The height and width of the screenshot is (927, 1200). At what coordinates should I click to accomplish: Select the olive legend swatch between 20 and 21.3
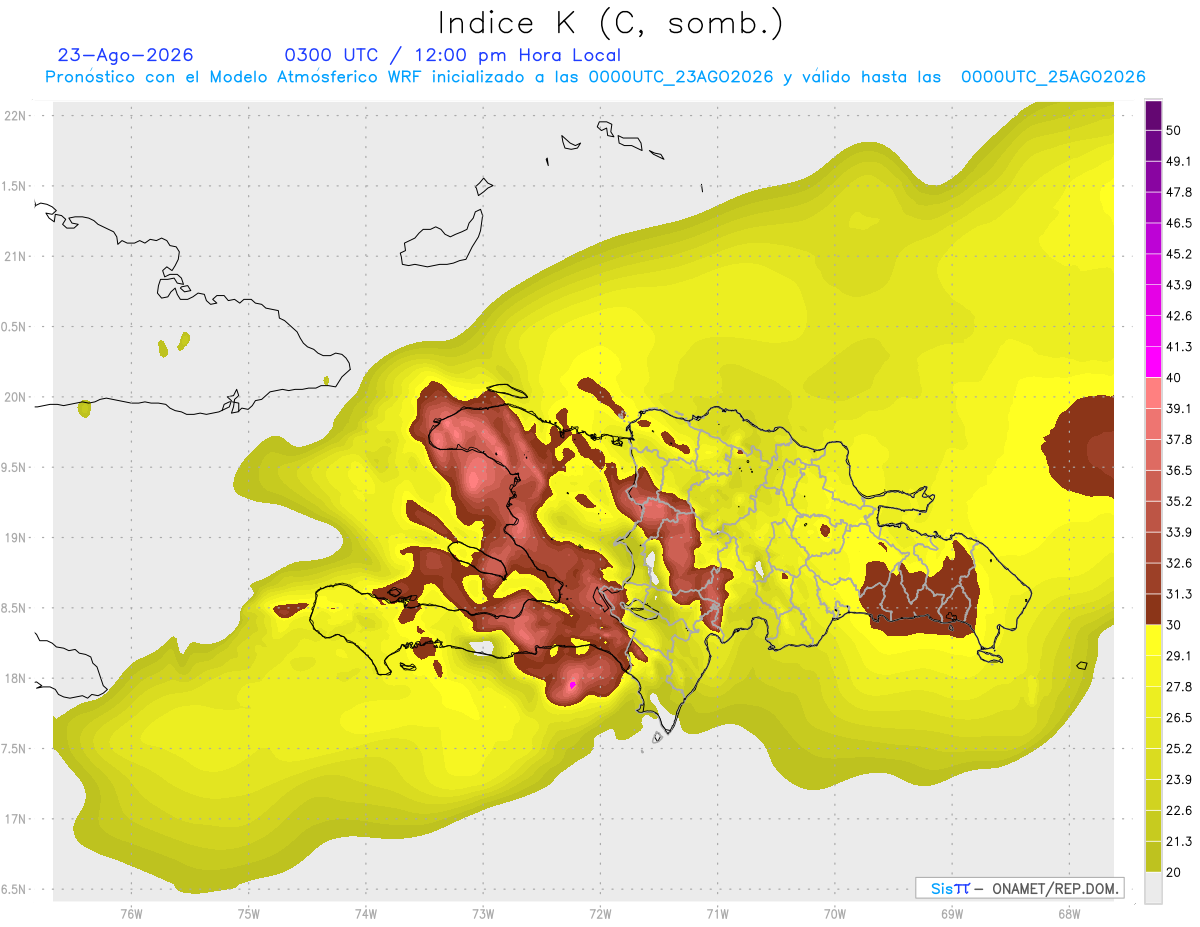[1153, 857]
